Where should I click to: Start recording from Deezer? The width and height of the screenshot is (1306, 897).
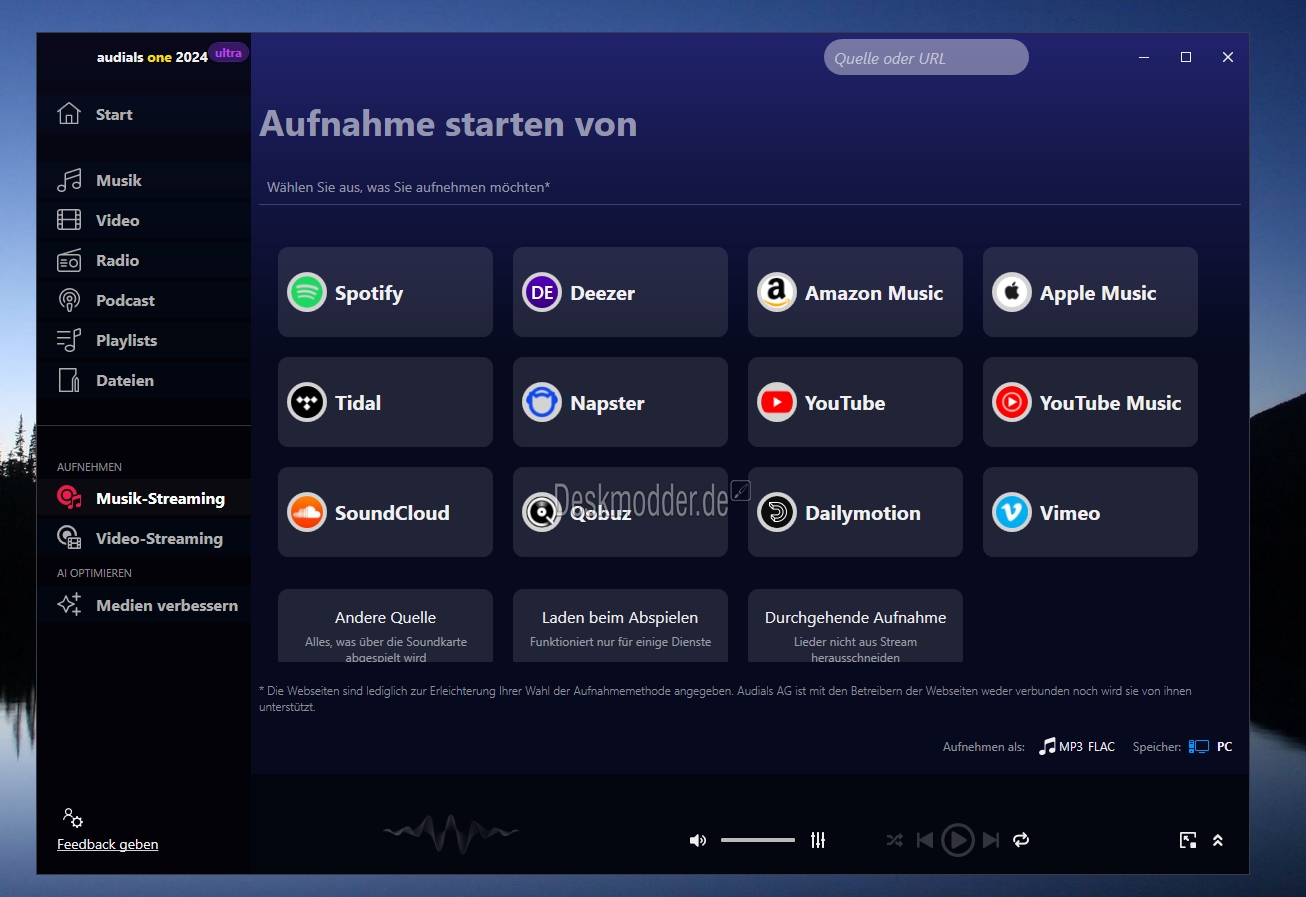point(620,292)
